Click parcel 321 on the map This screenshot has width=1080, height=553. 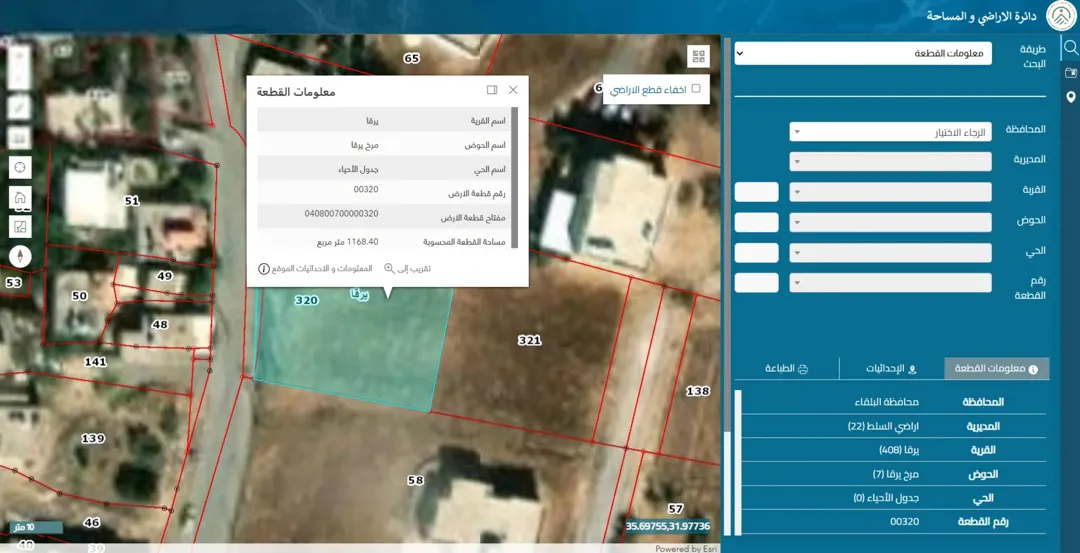[529, 340]
